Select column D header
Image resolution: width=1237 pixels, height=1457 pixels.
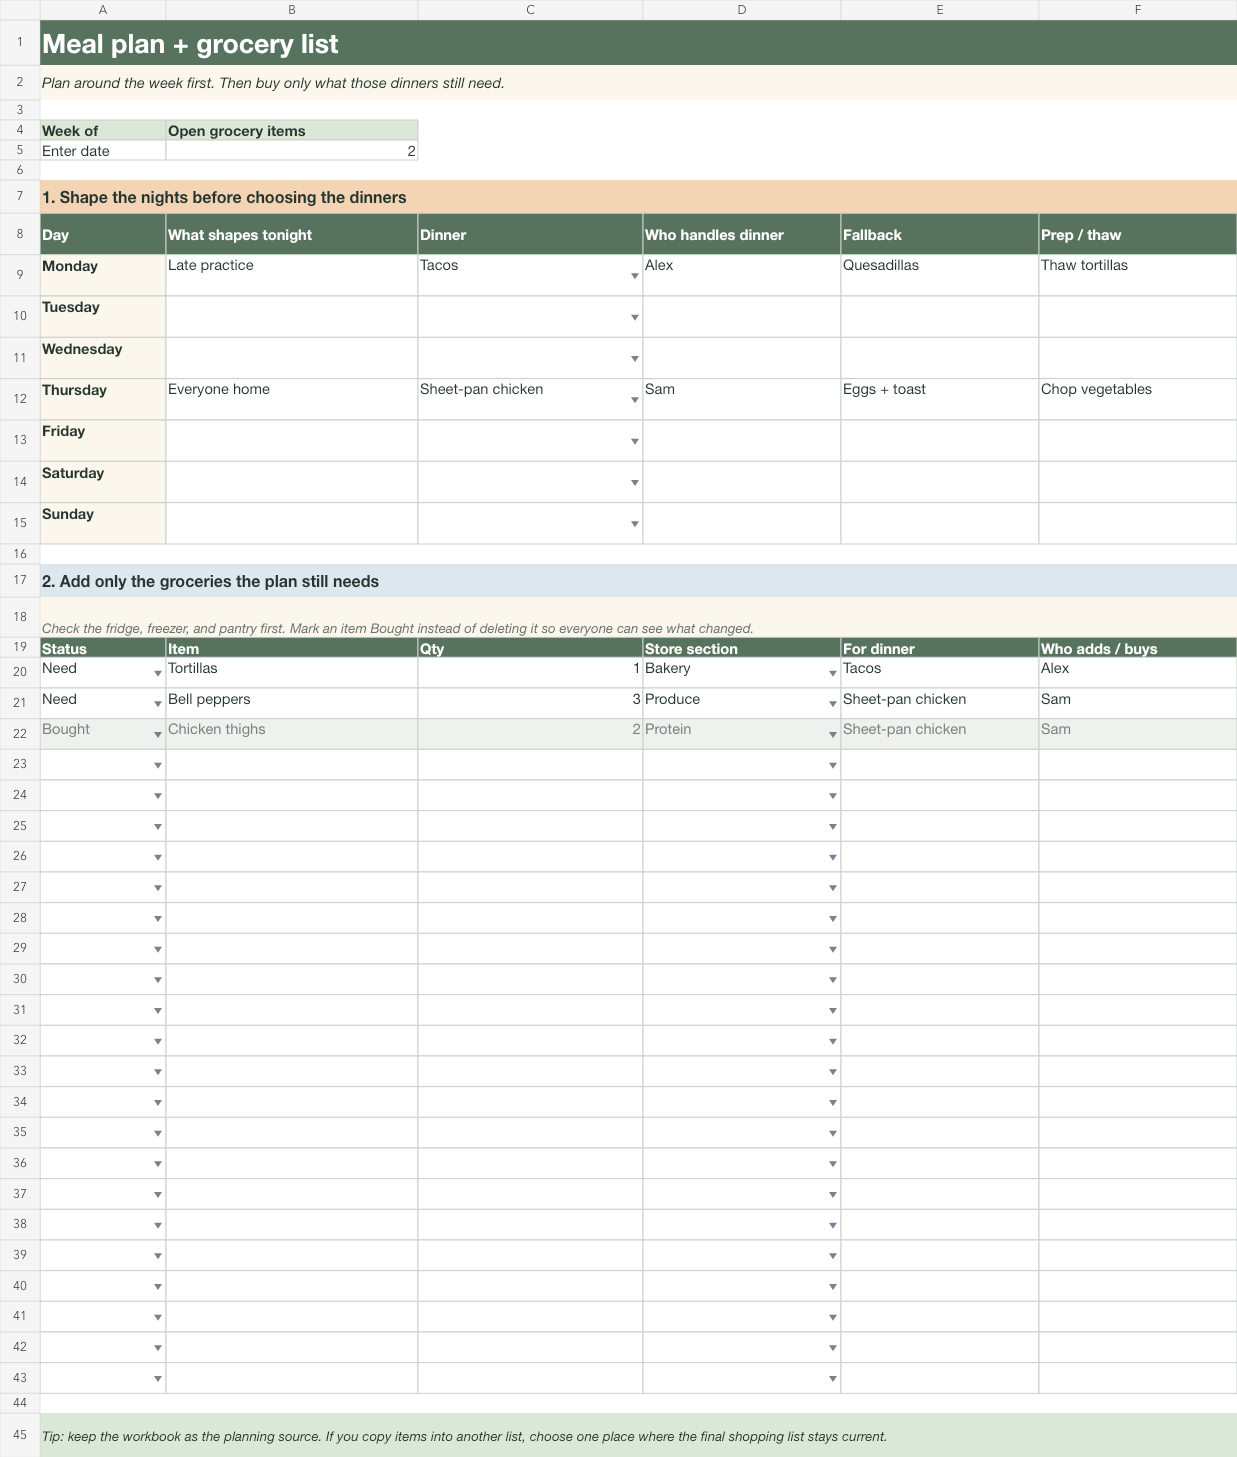point(742,10)
